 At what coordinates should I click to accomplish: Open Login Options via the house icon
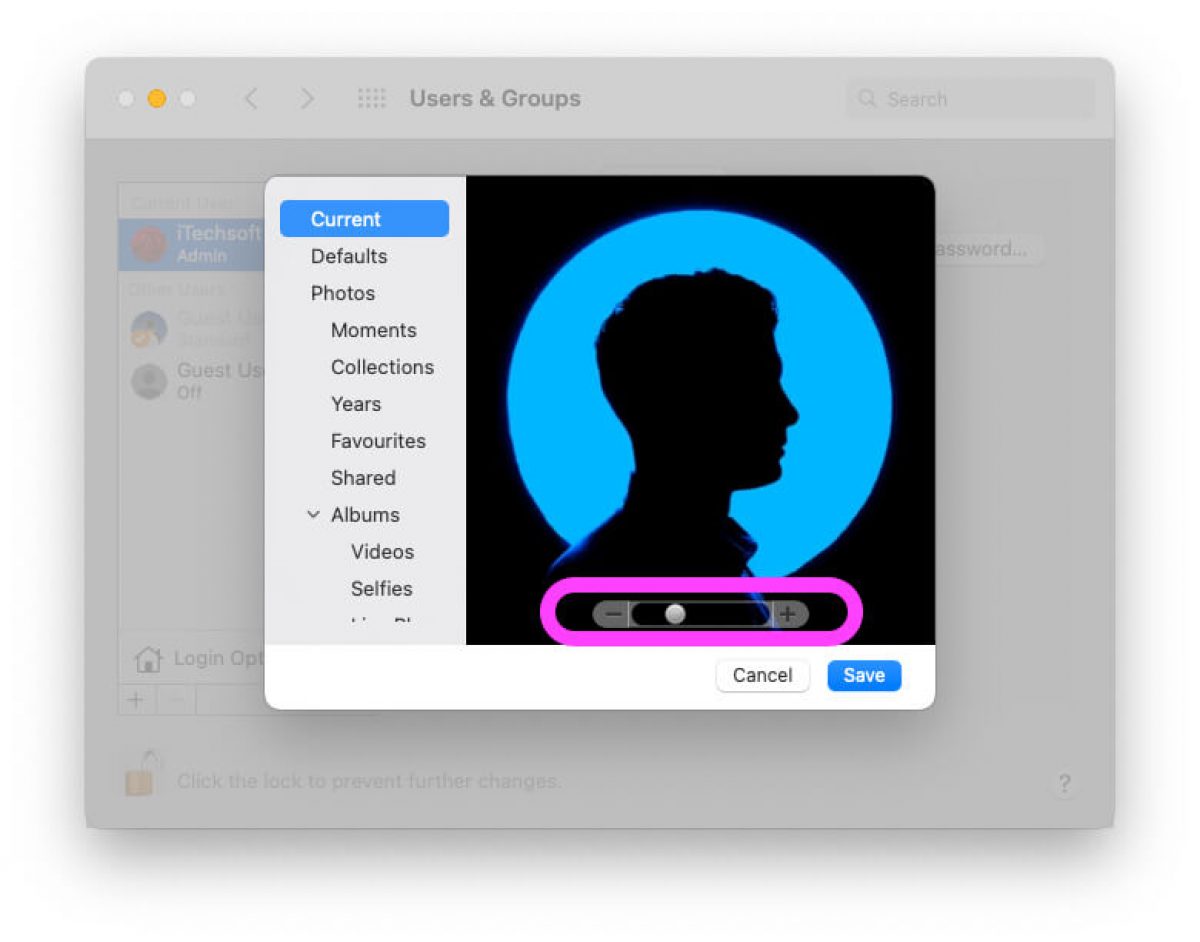coord(147,658)
